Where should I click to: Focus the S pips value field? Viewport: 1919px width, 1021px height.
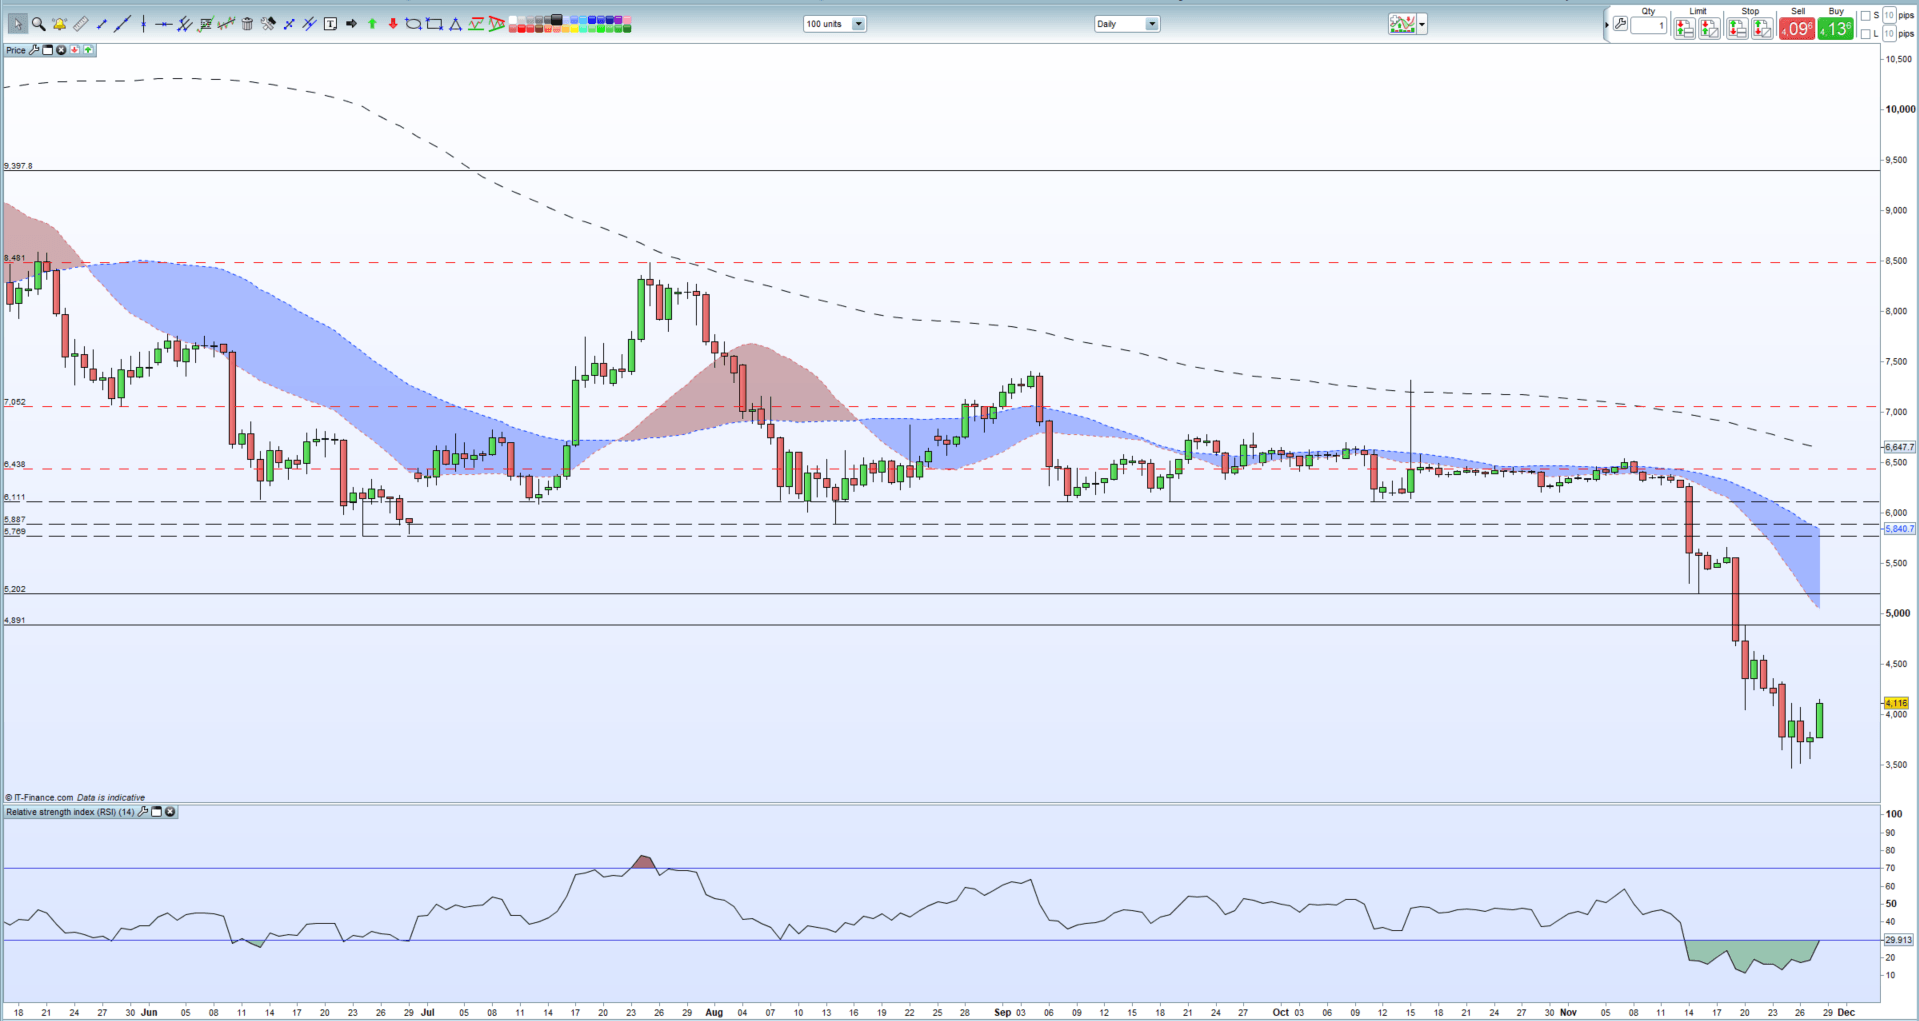tap(1889, 16)
